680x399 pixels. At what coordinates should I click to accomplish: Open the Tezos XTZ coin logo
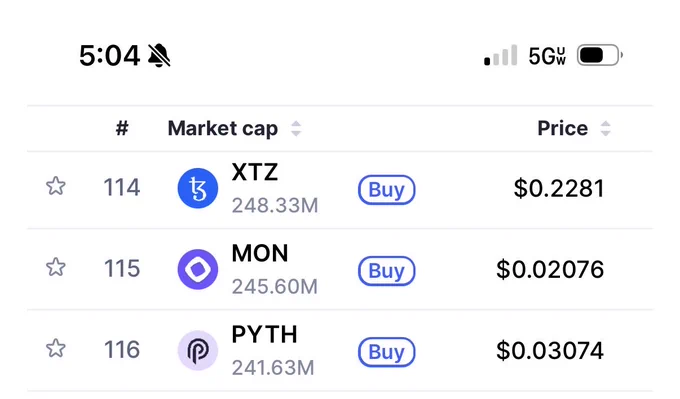[198, 188]
